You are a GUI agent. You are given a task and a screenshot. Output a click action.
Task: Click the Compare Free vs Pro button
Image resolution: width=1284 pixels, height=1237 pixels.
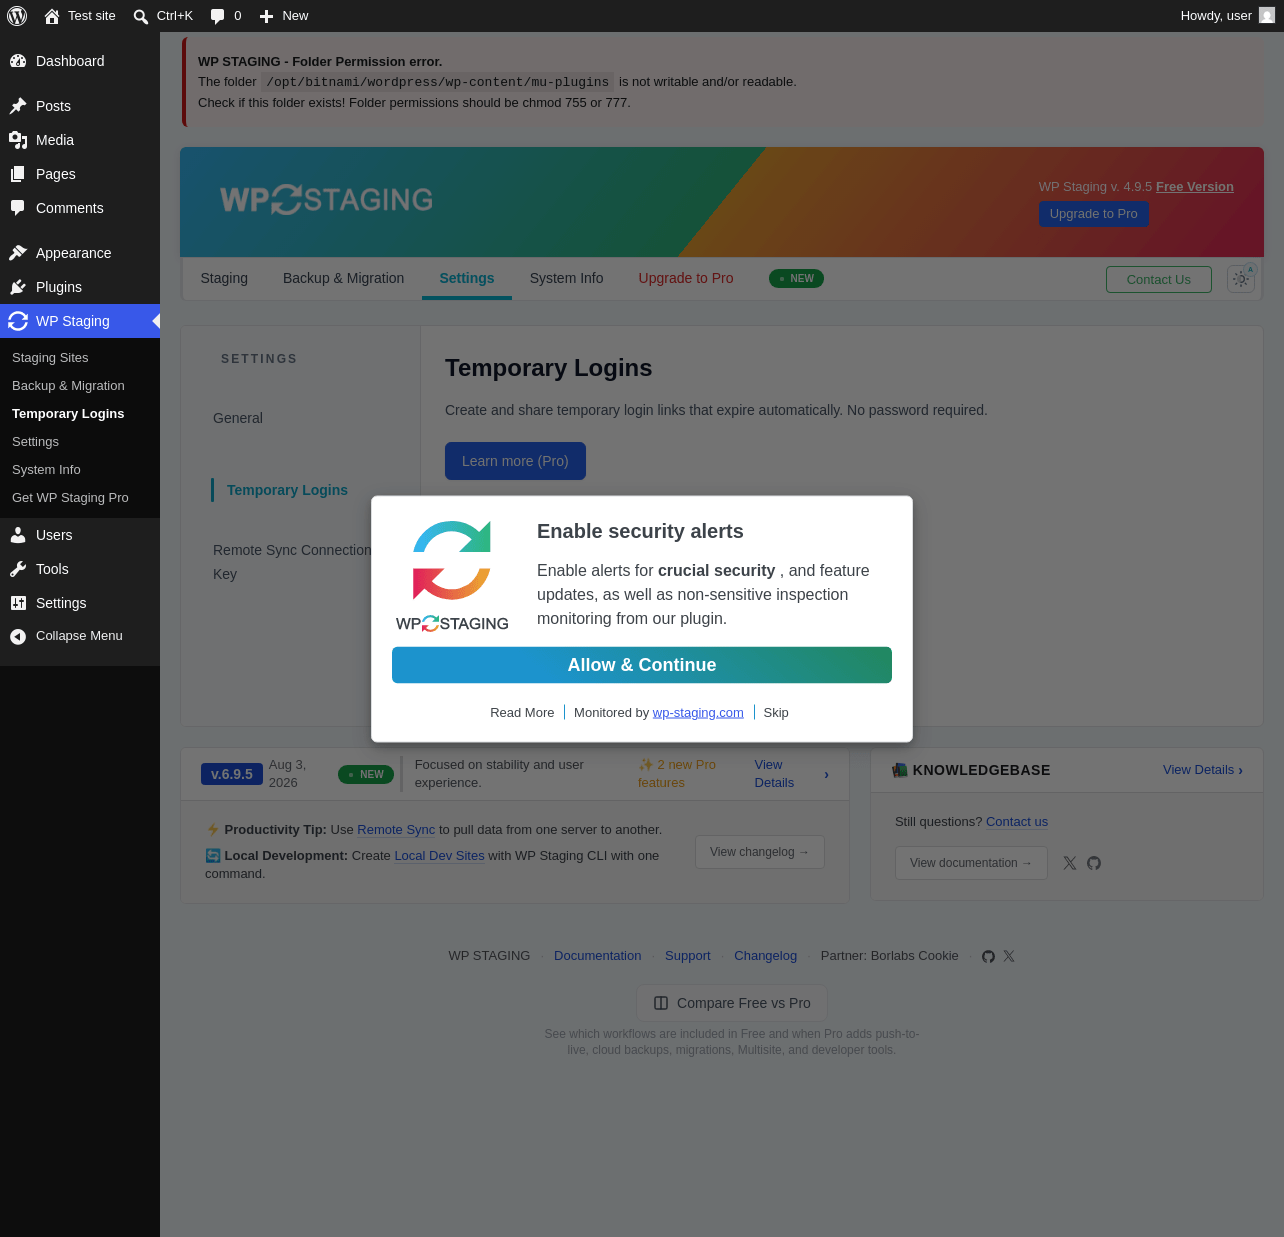(x=732, y=1003)
